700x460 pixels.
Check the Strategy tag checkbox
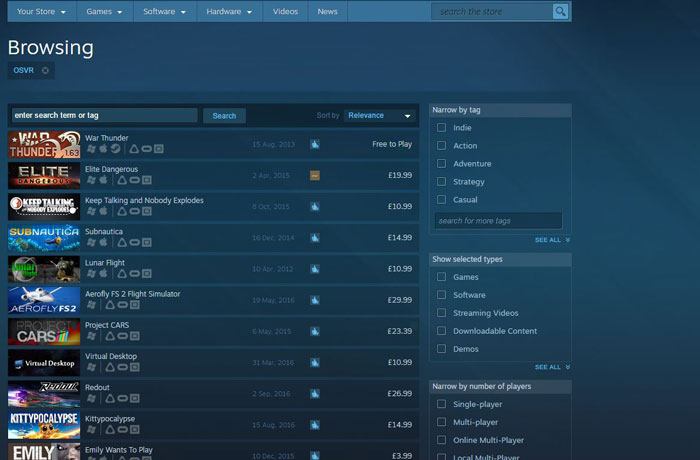click(442, 181)
